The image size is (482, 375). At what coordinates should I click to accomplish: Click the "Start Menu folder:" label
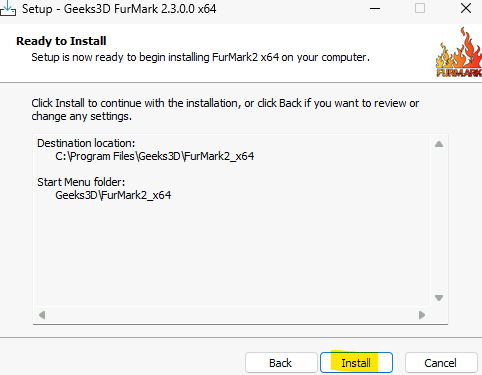[81, 182]
